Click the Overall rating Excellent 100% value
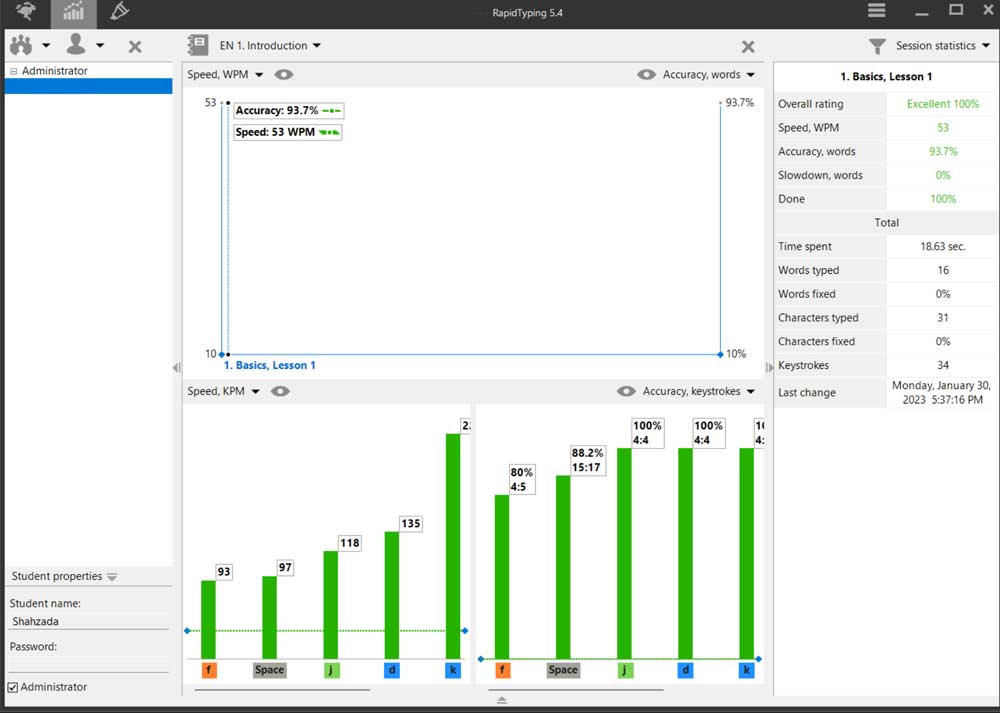1000x713 pixels. [x=943, y=104]
